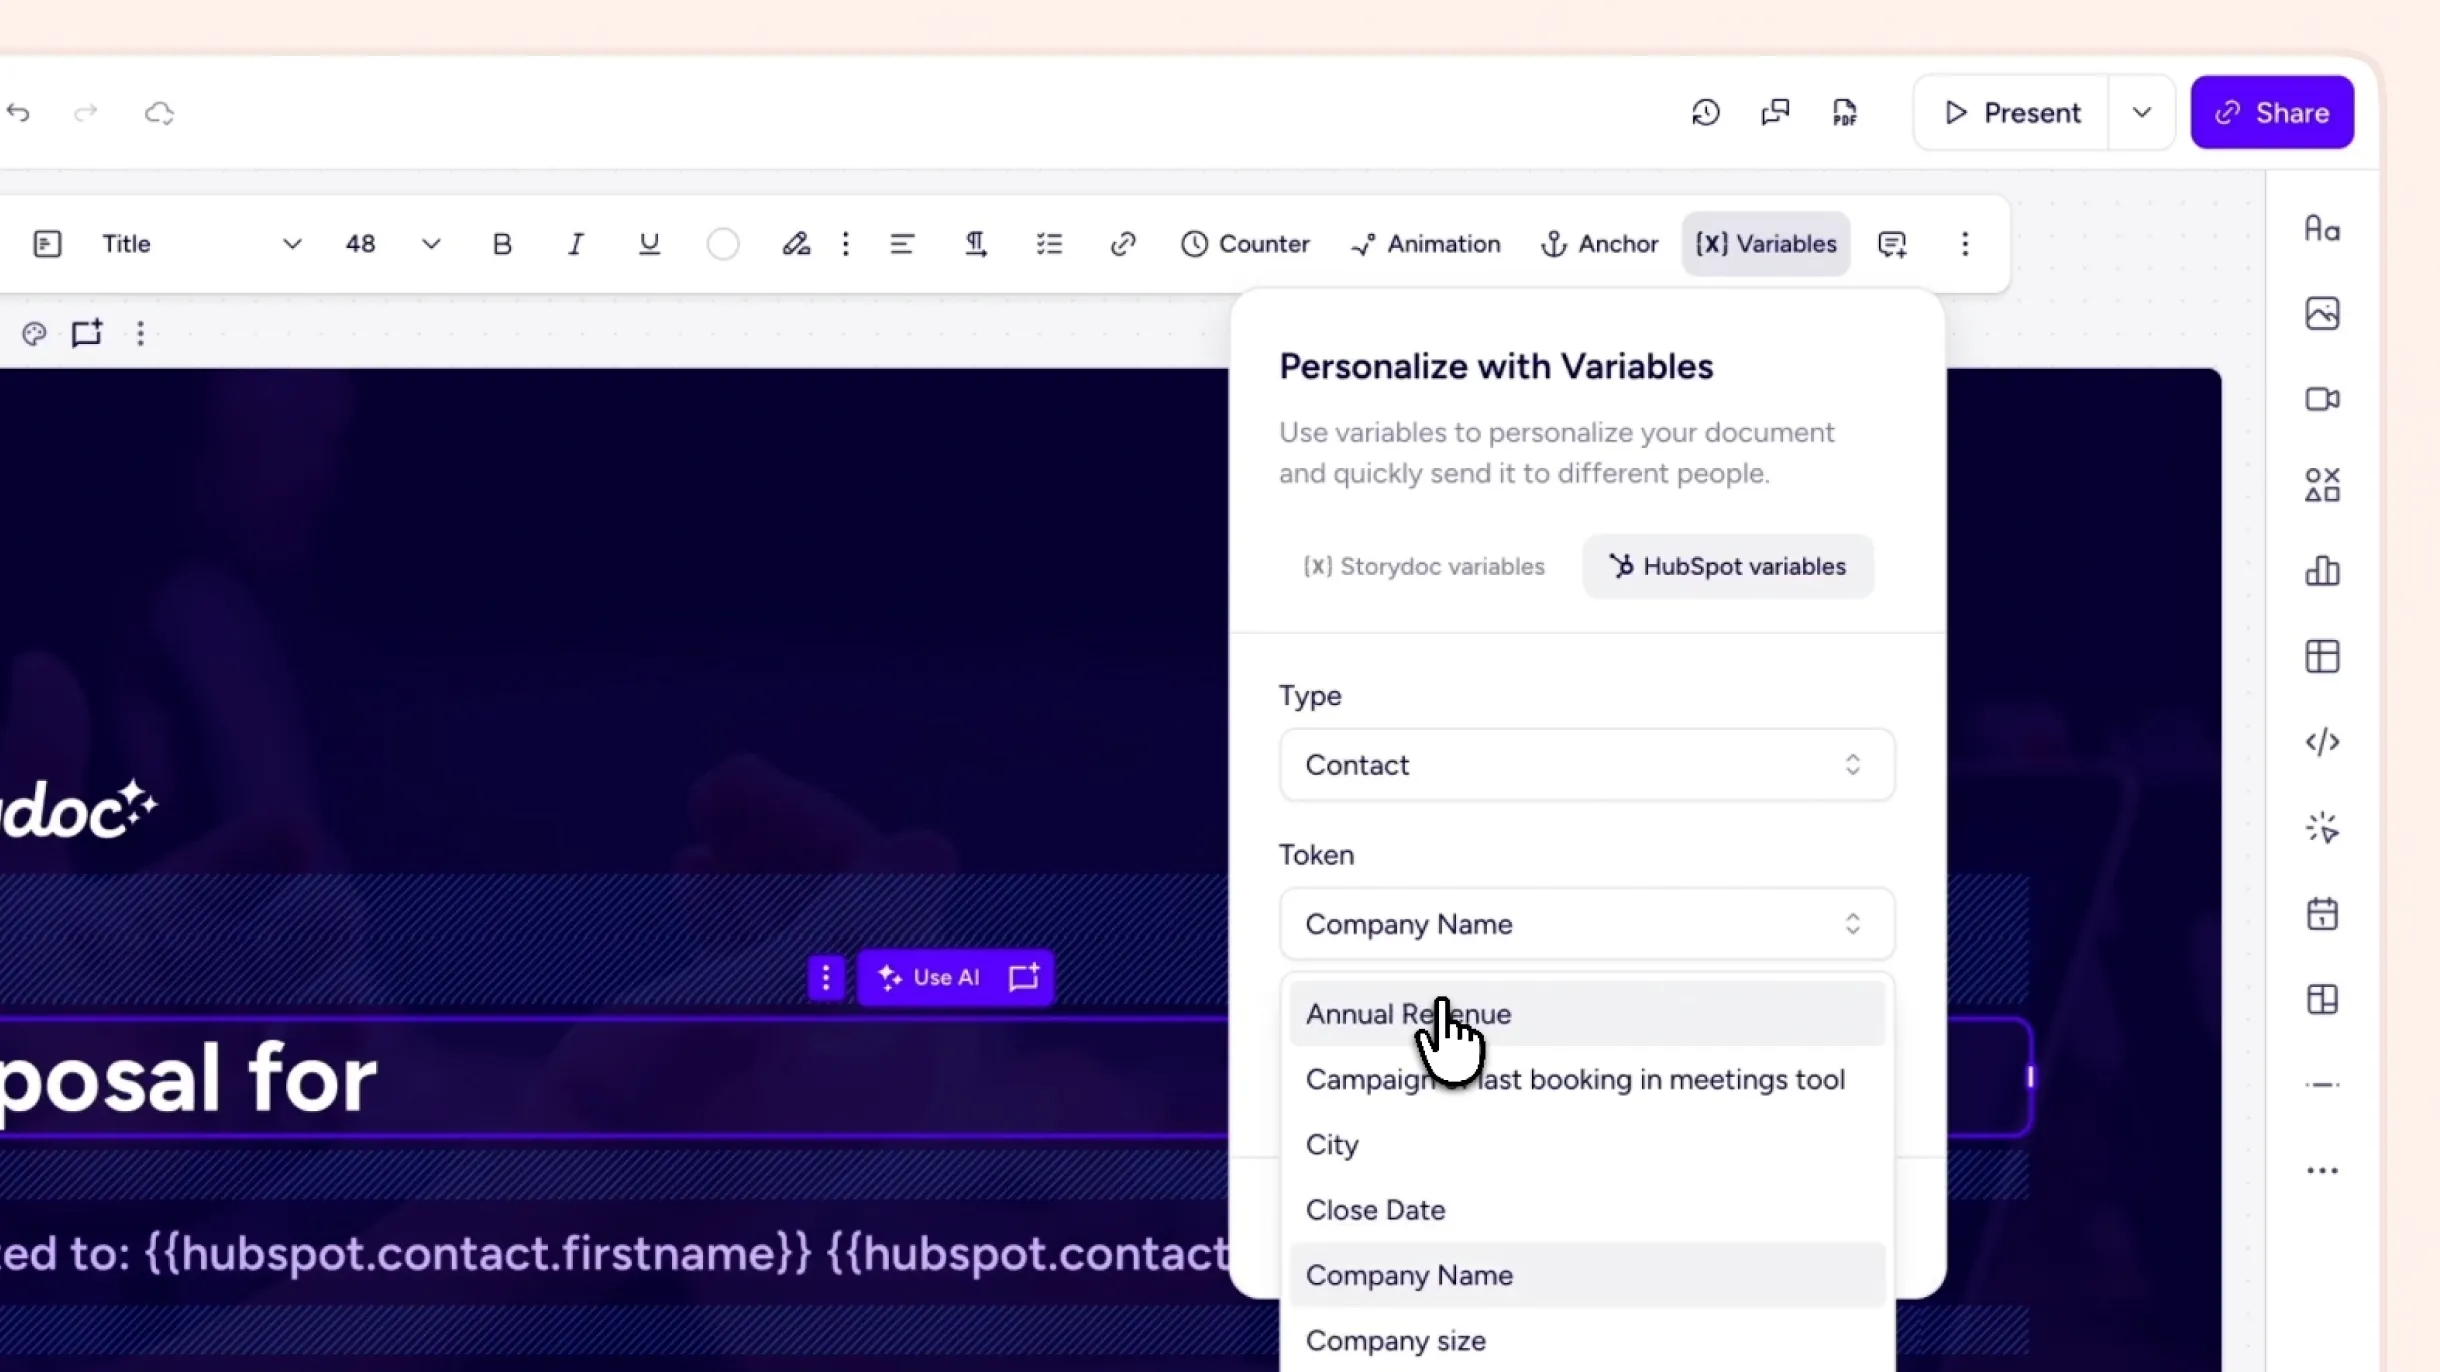
Task: Open the video sidebar tool
Action: tap(2322, 400)
